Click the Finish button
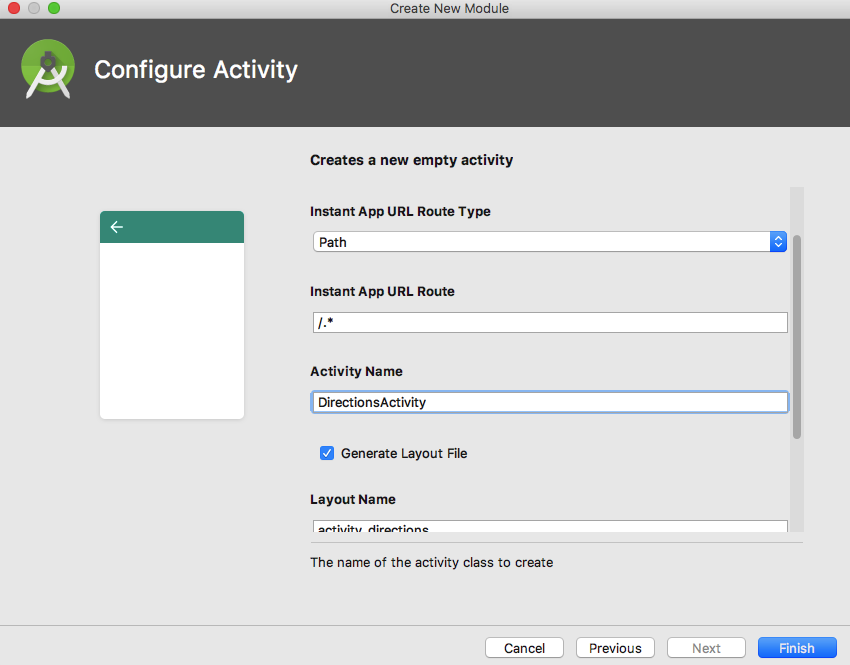The height and width of the screenshot is (665, 850). coord(797,648)
